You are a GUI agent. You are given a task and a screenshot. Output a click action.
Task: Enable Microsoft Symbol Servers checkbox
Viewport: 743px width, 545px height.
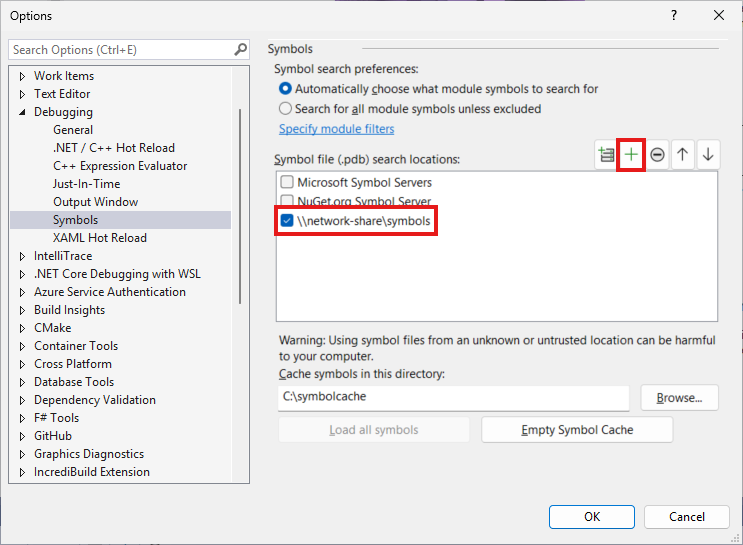(287, 183)
